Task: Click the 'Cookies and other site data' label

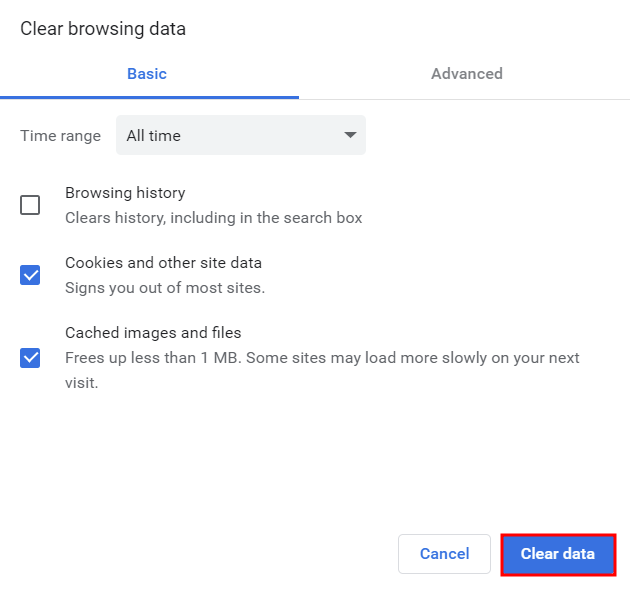Action: pos(163,263)
